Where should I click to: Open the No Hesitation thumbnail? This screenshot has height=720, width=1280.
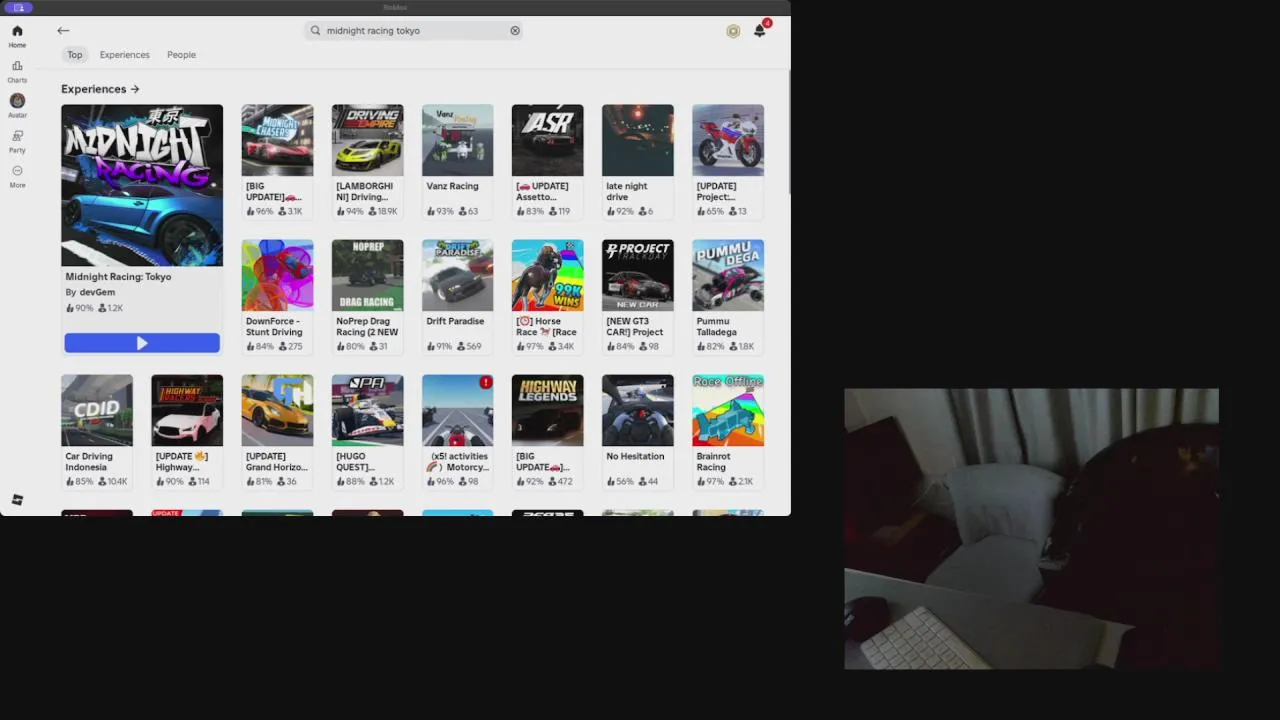click(x=638, y=410)
